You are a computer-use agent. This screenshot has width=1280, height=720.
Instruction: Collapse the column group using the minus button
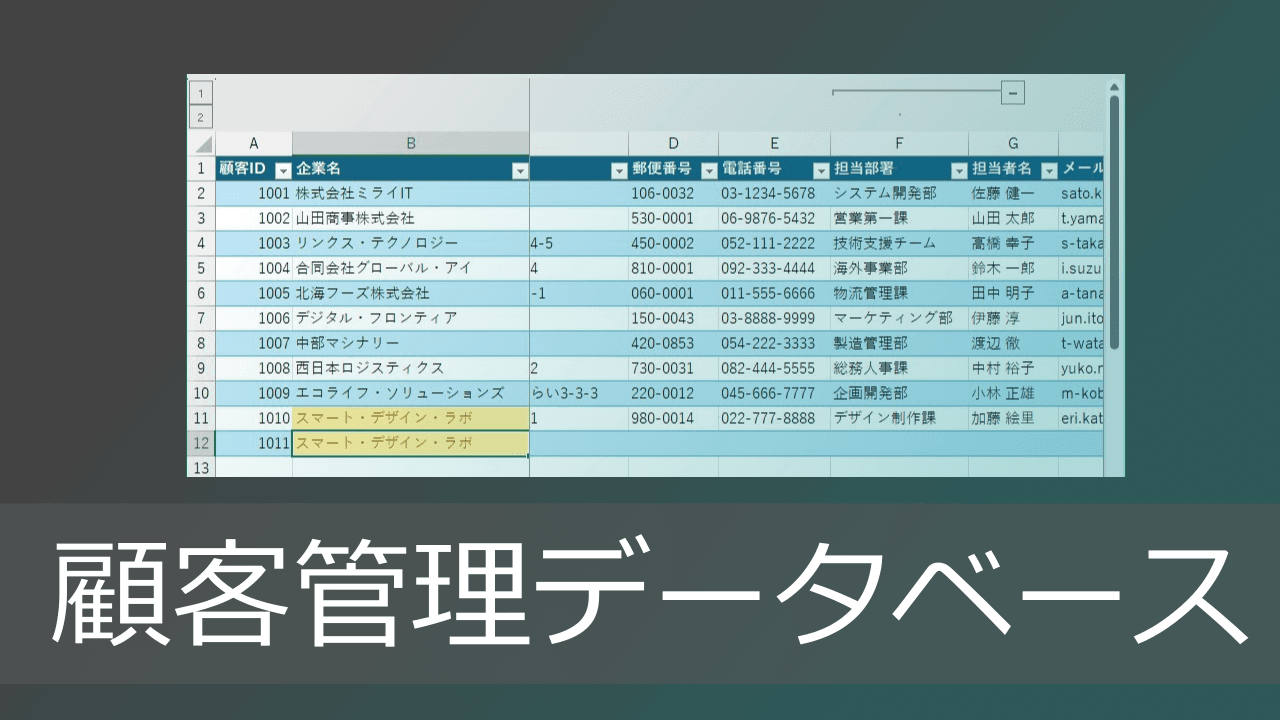(x=1011, y=92)
